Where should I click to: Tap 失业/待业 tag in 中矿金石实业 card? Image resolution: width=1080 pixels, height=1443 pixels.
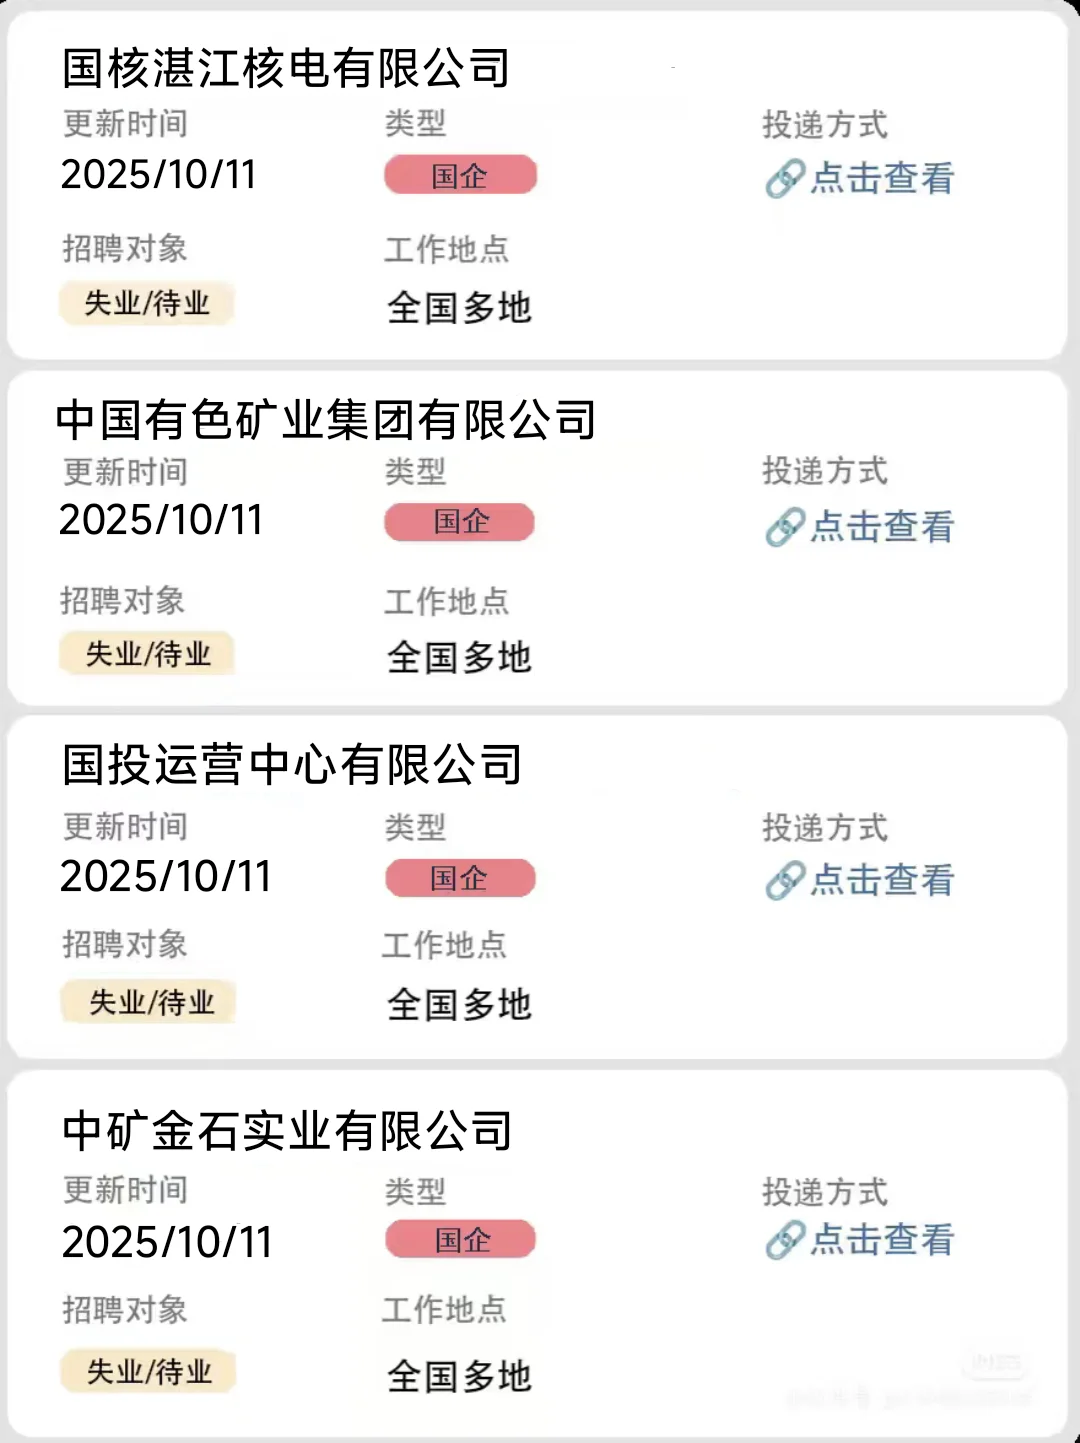coord(149,1372)
